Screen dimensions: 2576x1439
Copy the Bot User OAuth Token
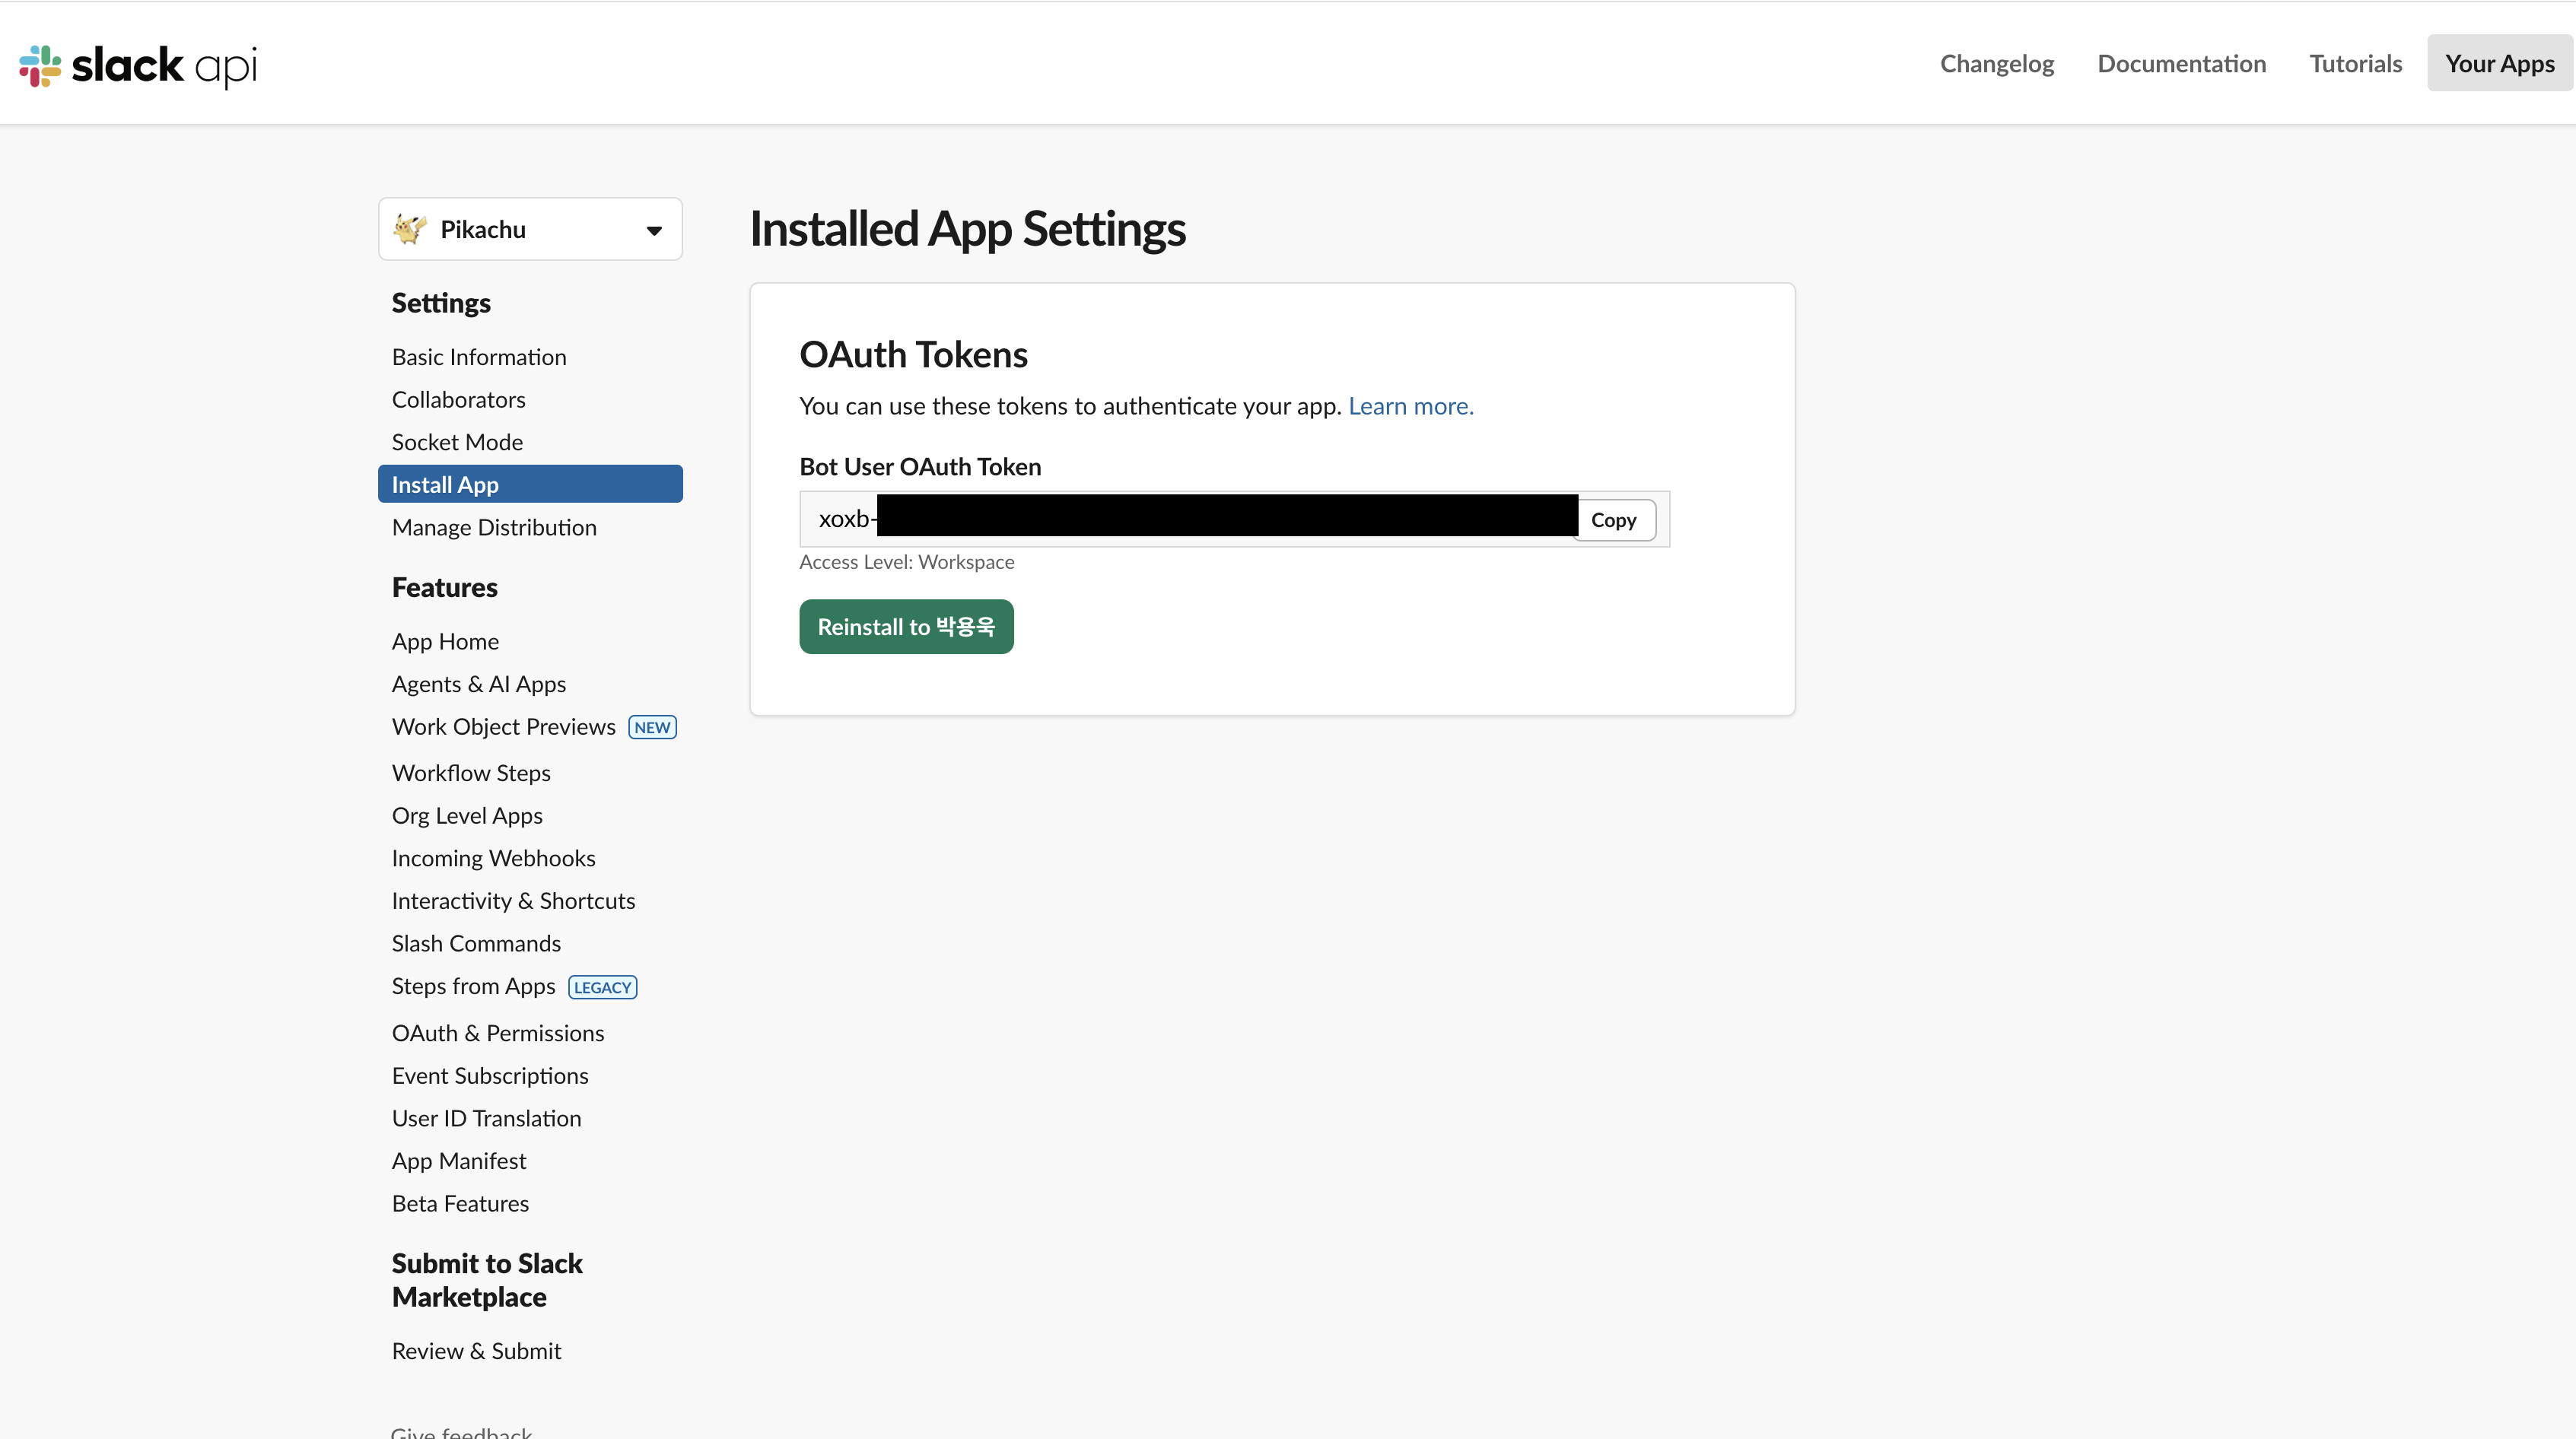[x=1613, y=520]
